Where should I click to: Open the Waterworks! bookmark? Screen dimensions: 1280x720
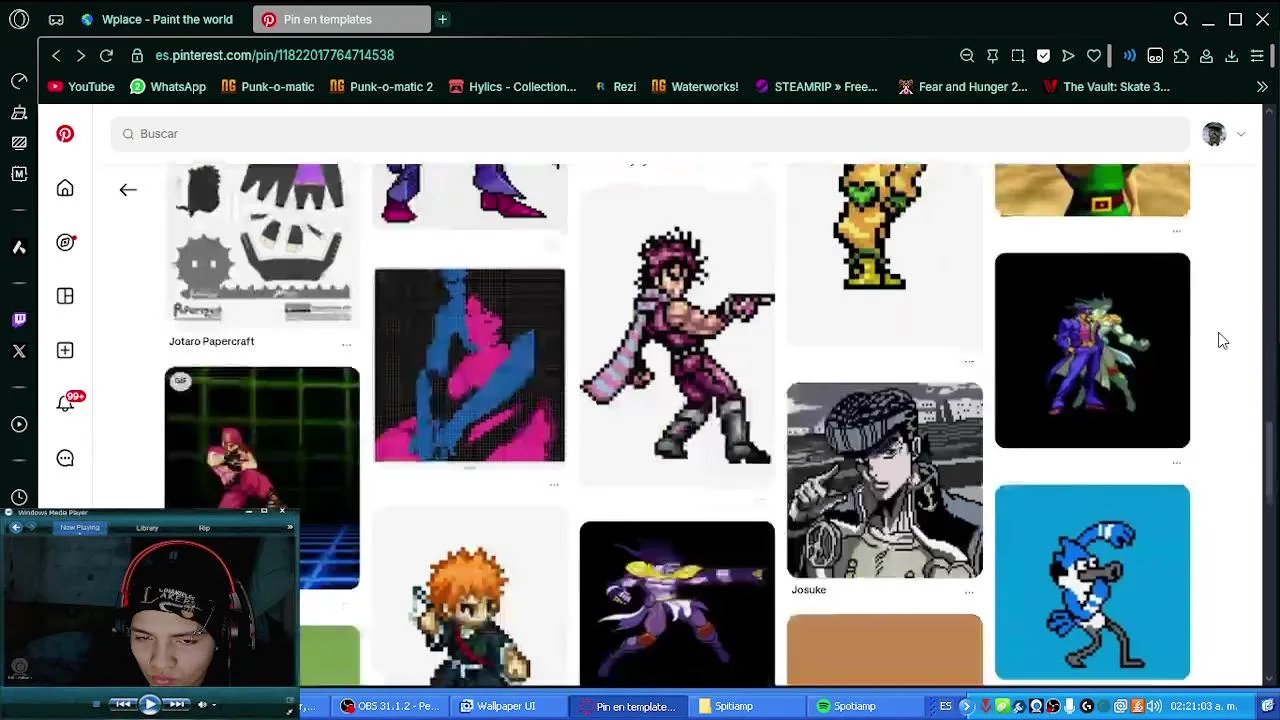[694, 87]
